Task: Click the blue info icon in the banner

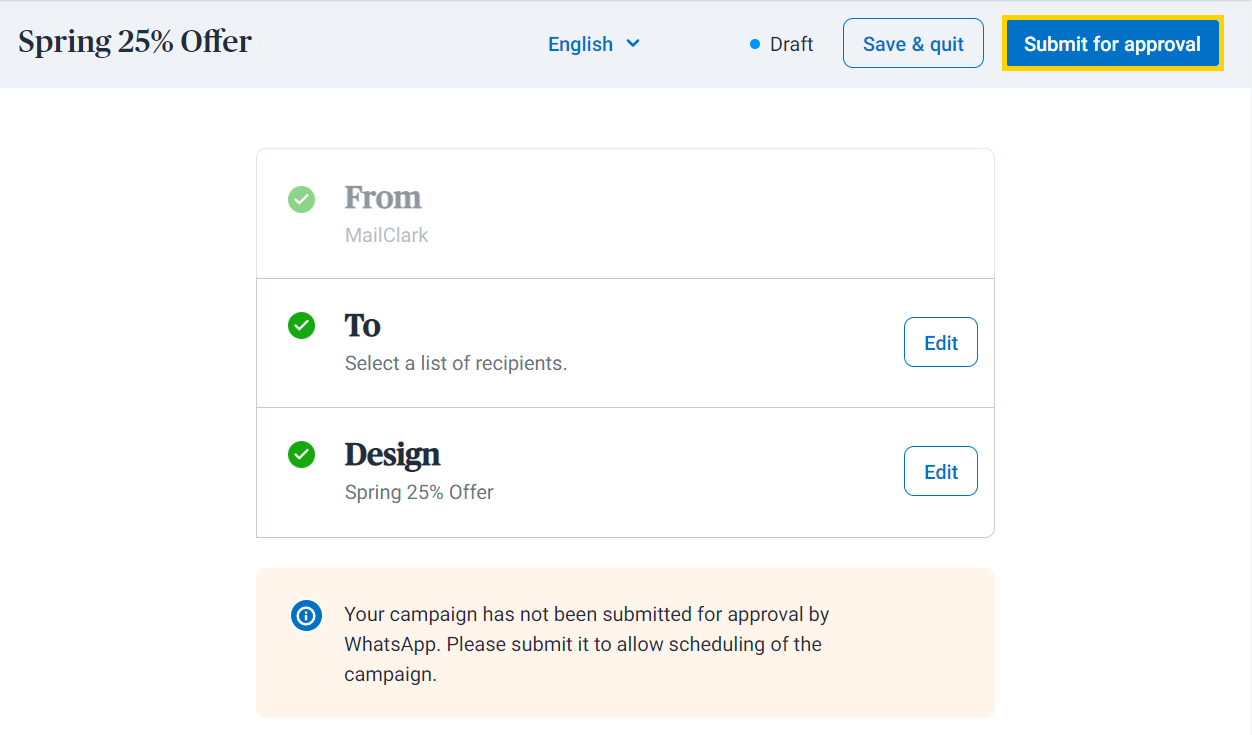Action: coord(306,615)
